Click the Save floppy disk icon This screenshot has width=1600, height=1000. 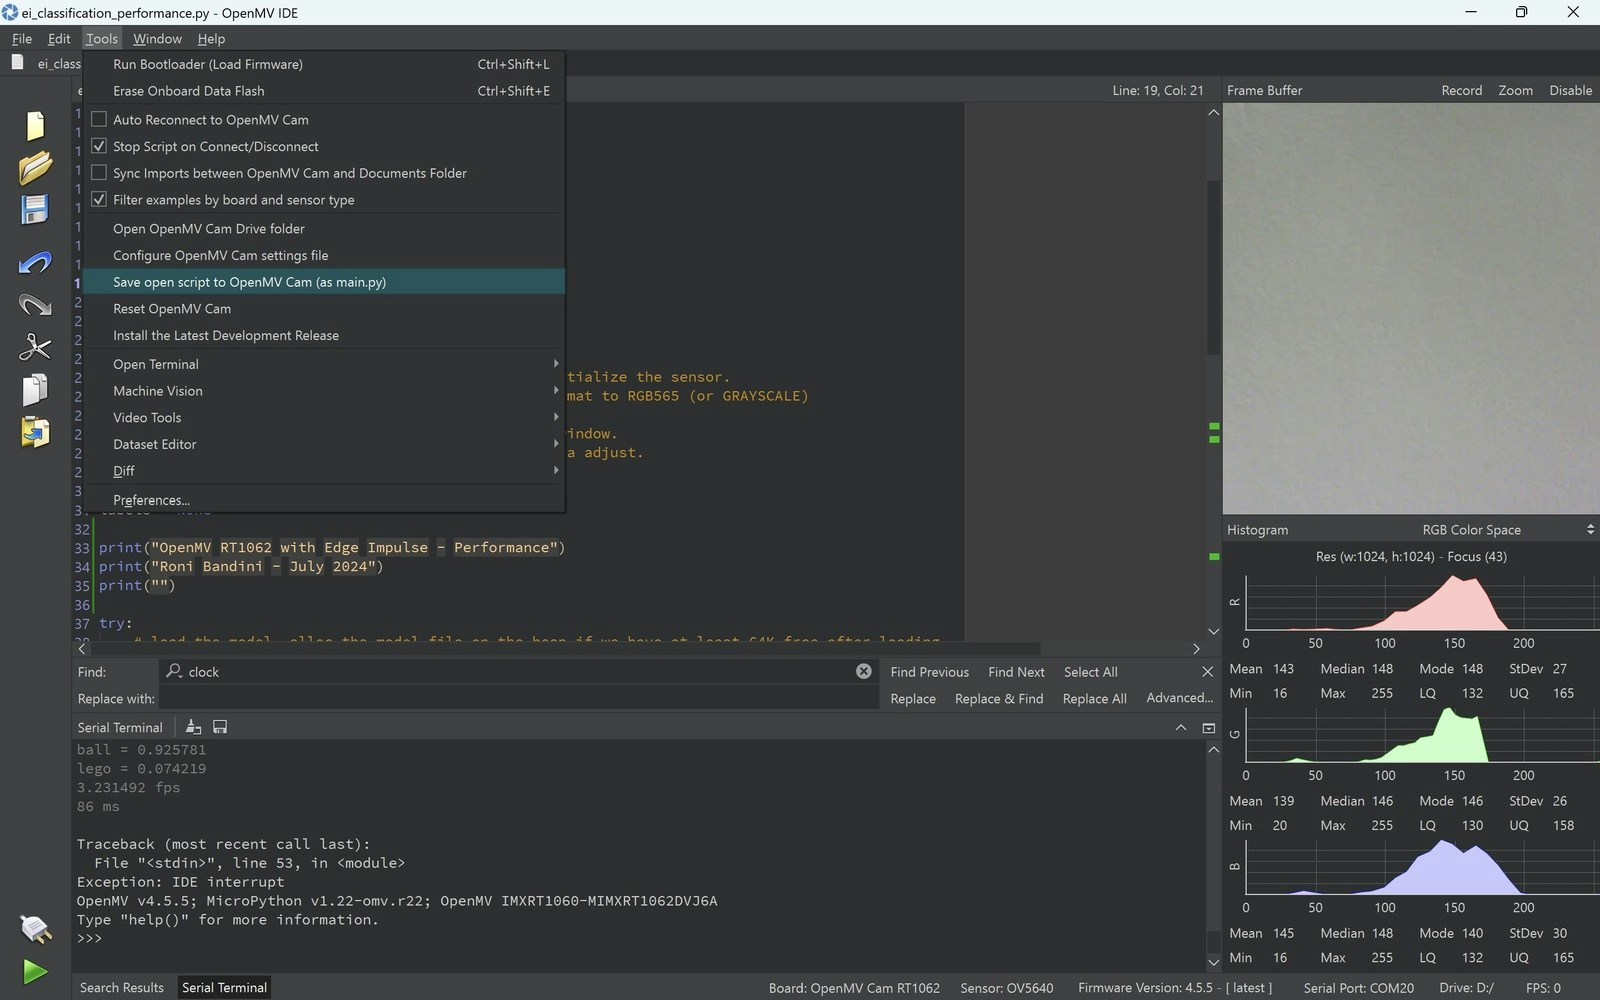pyautogui.click(x=35, y=210)
